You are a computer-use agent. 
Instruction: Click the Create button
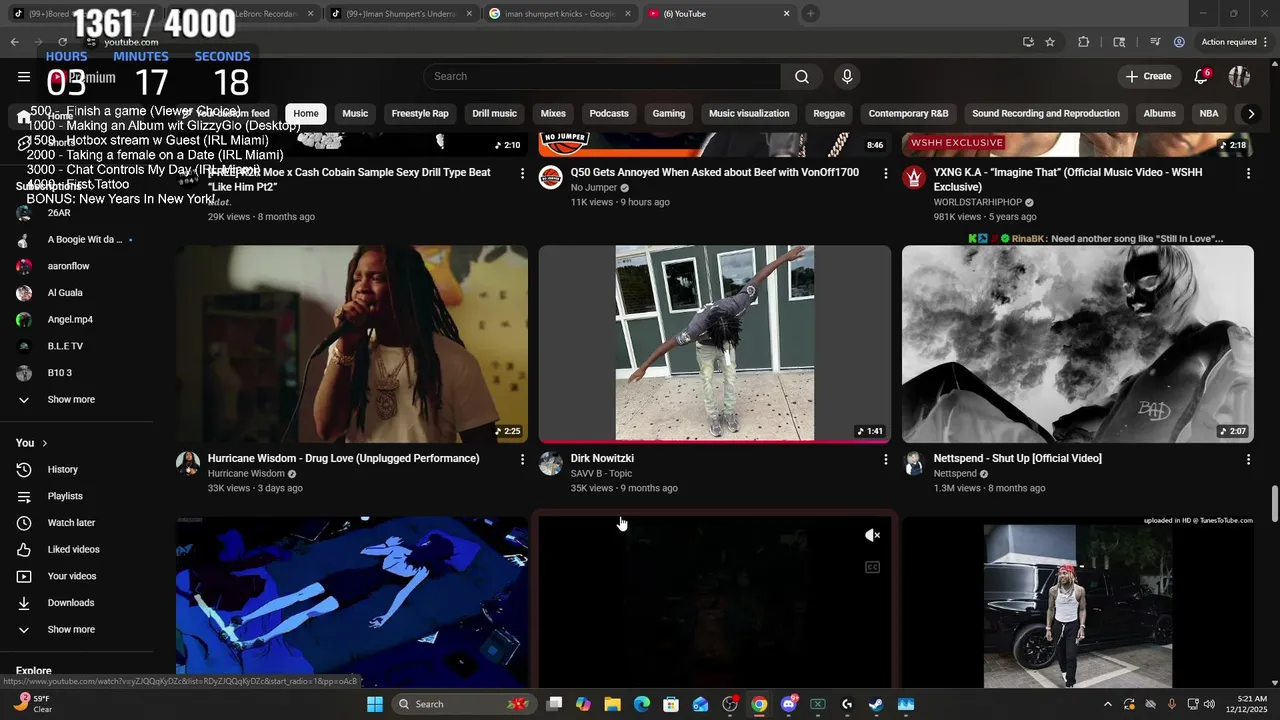[1148, 77]
